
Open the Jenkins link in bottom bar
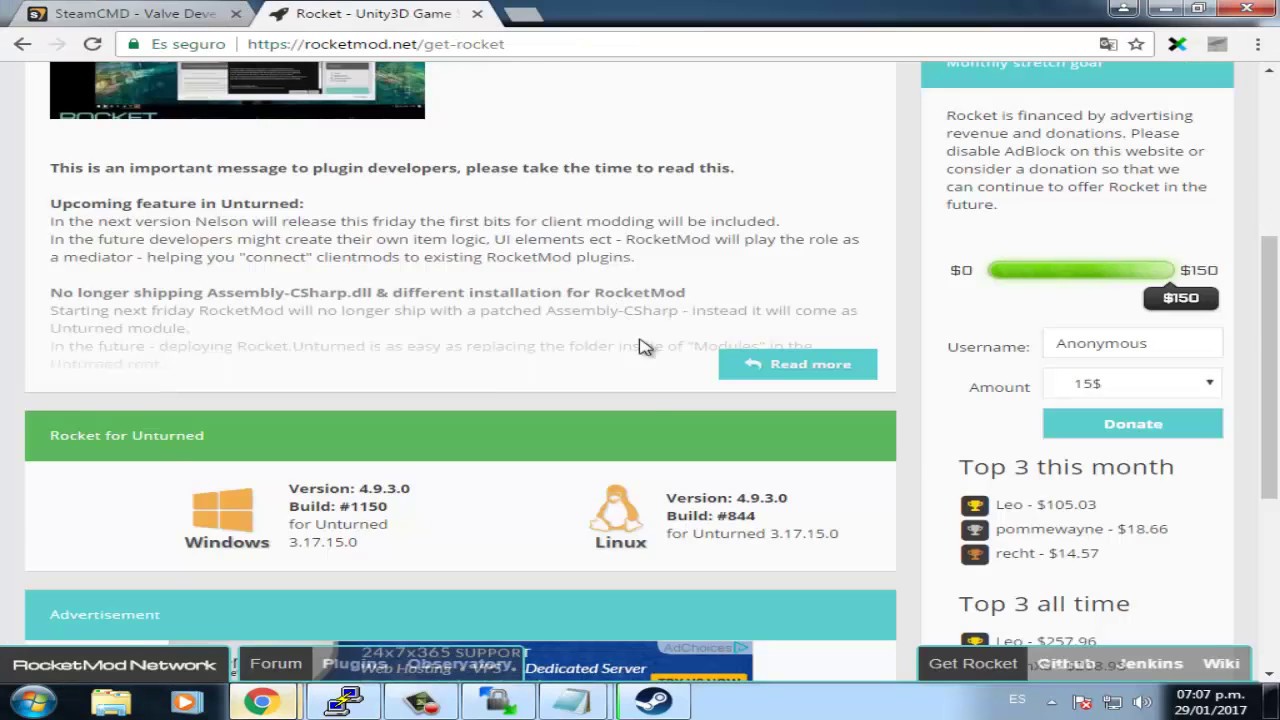click(x=1149, y=664)
